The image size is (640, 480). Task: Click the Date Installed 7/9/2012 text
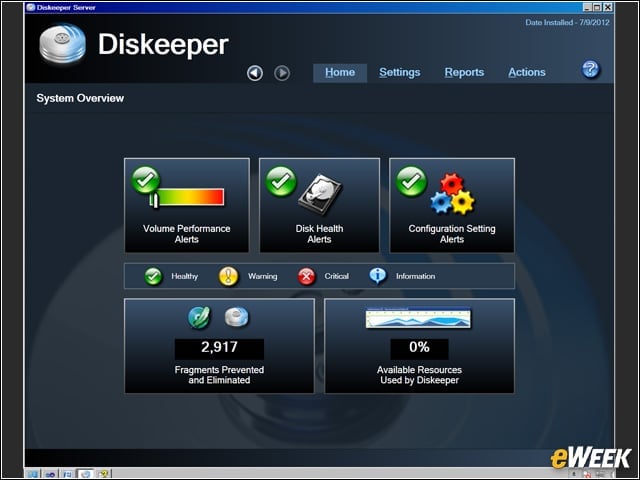coord(567,22)
